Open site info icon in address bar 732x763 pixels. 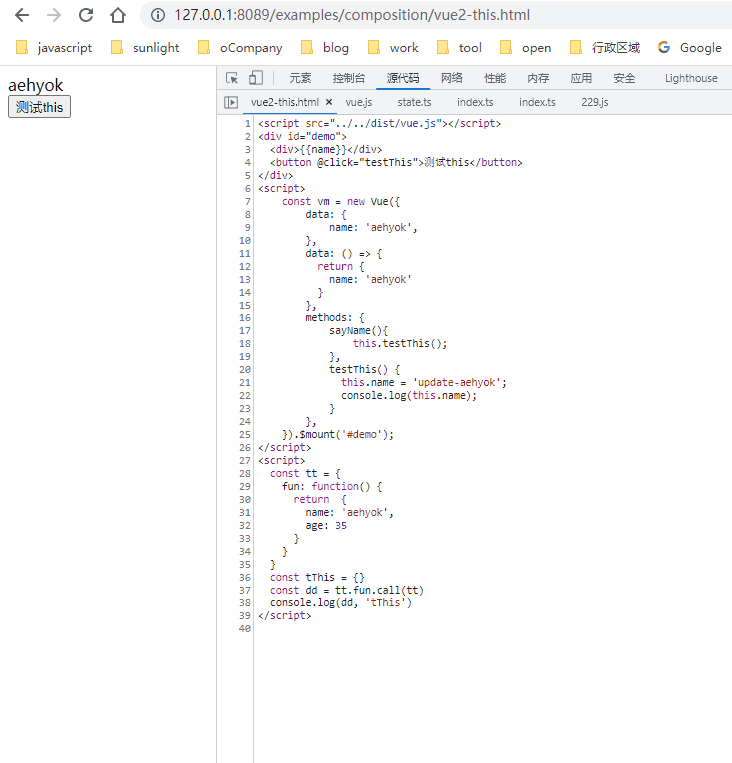click(x=157, y=15)
